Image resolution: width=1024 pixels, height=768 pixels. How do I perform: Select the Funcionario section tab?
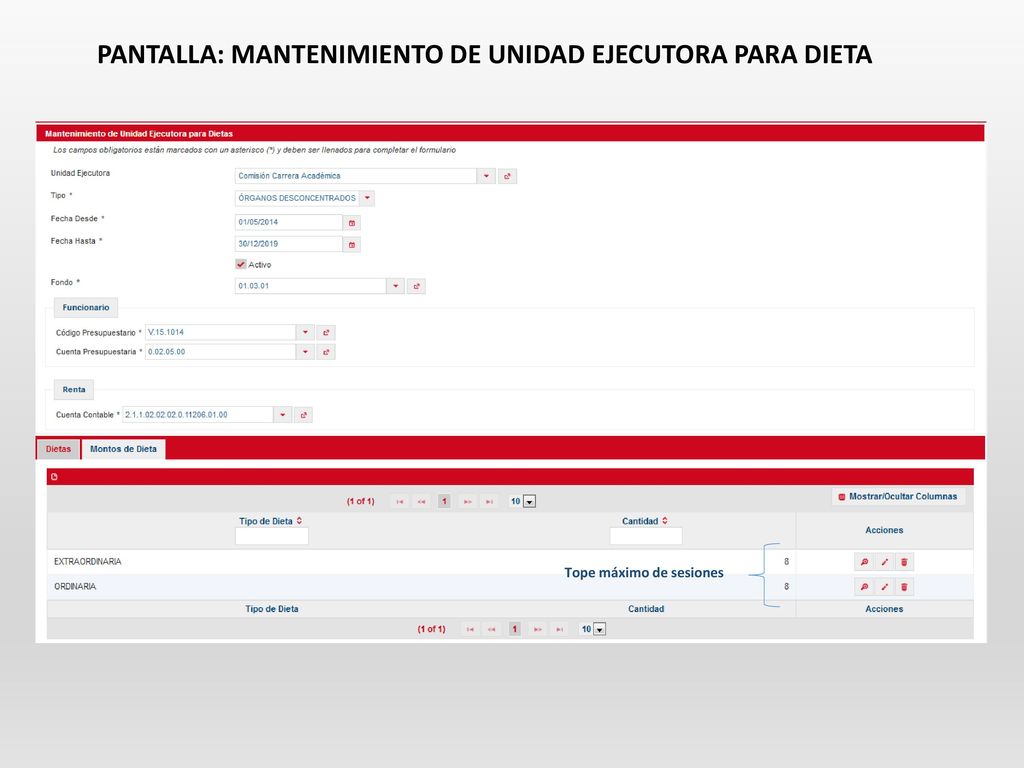(86, 308)
